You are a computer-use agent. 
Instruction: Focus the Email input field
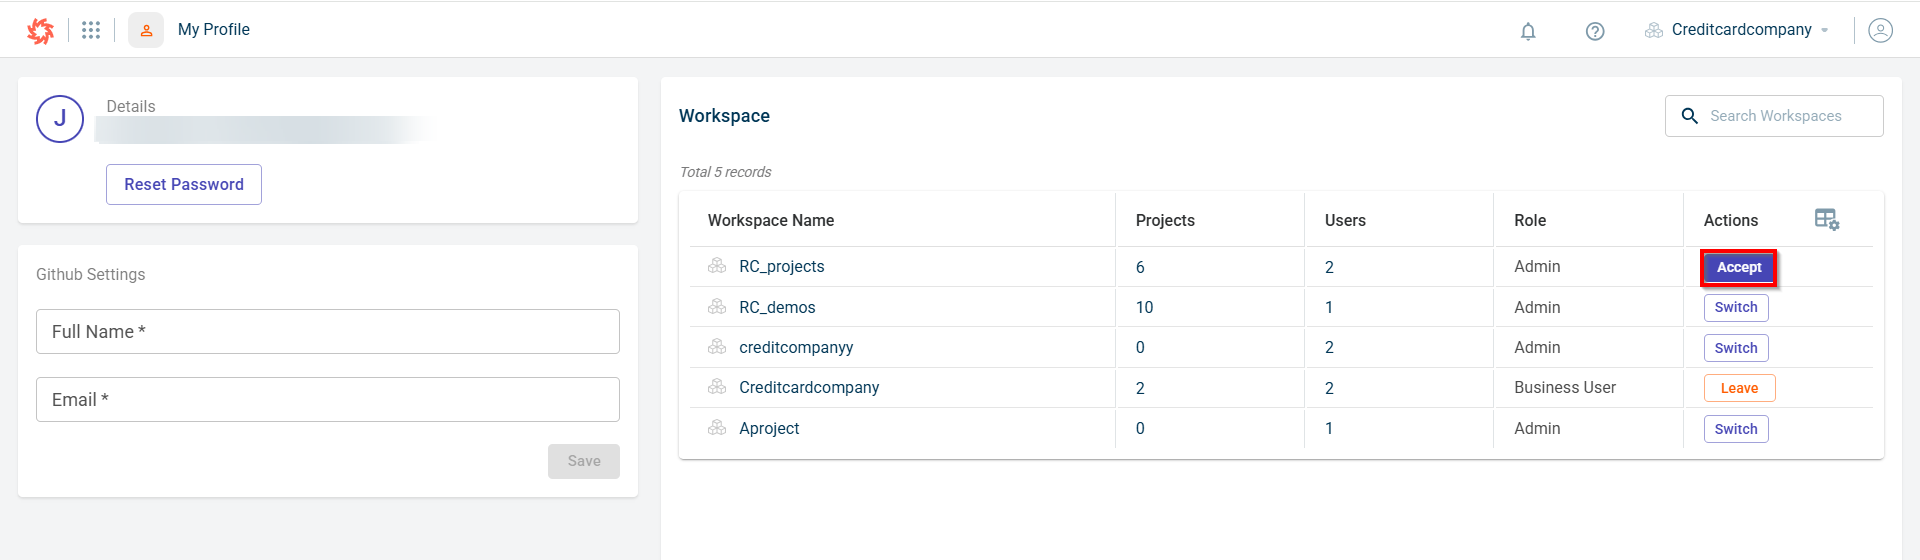(x=328, y=399)
